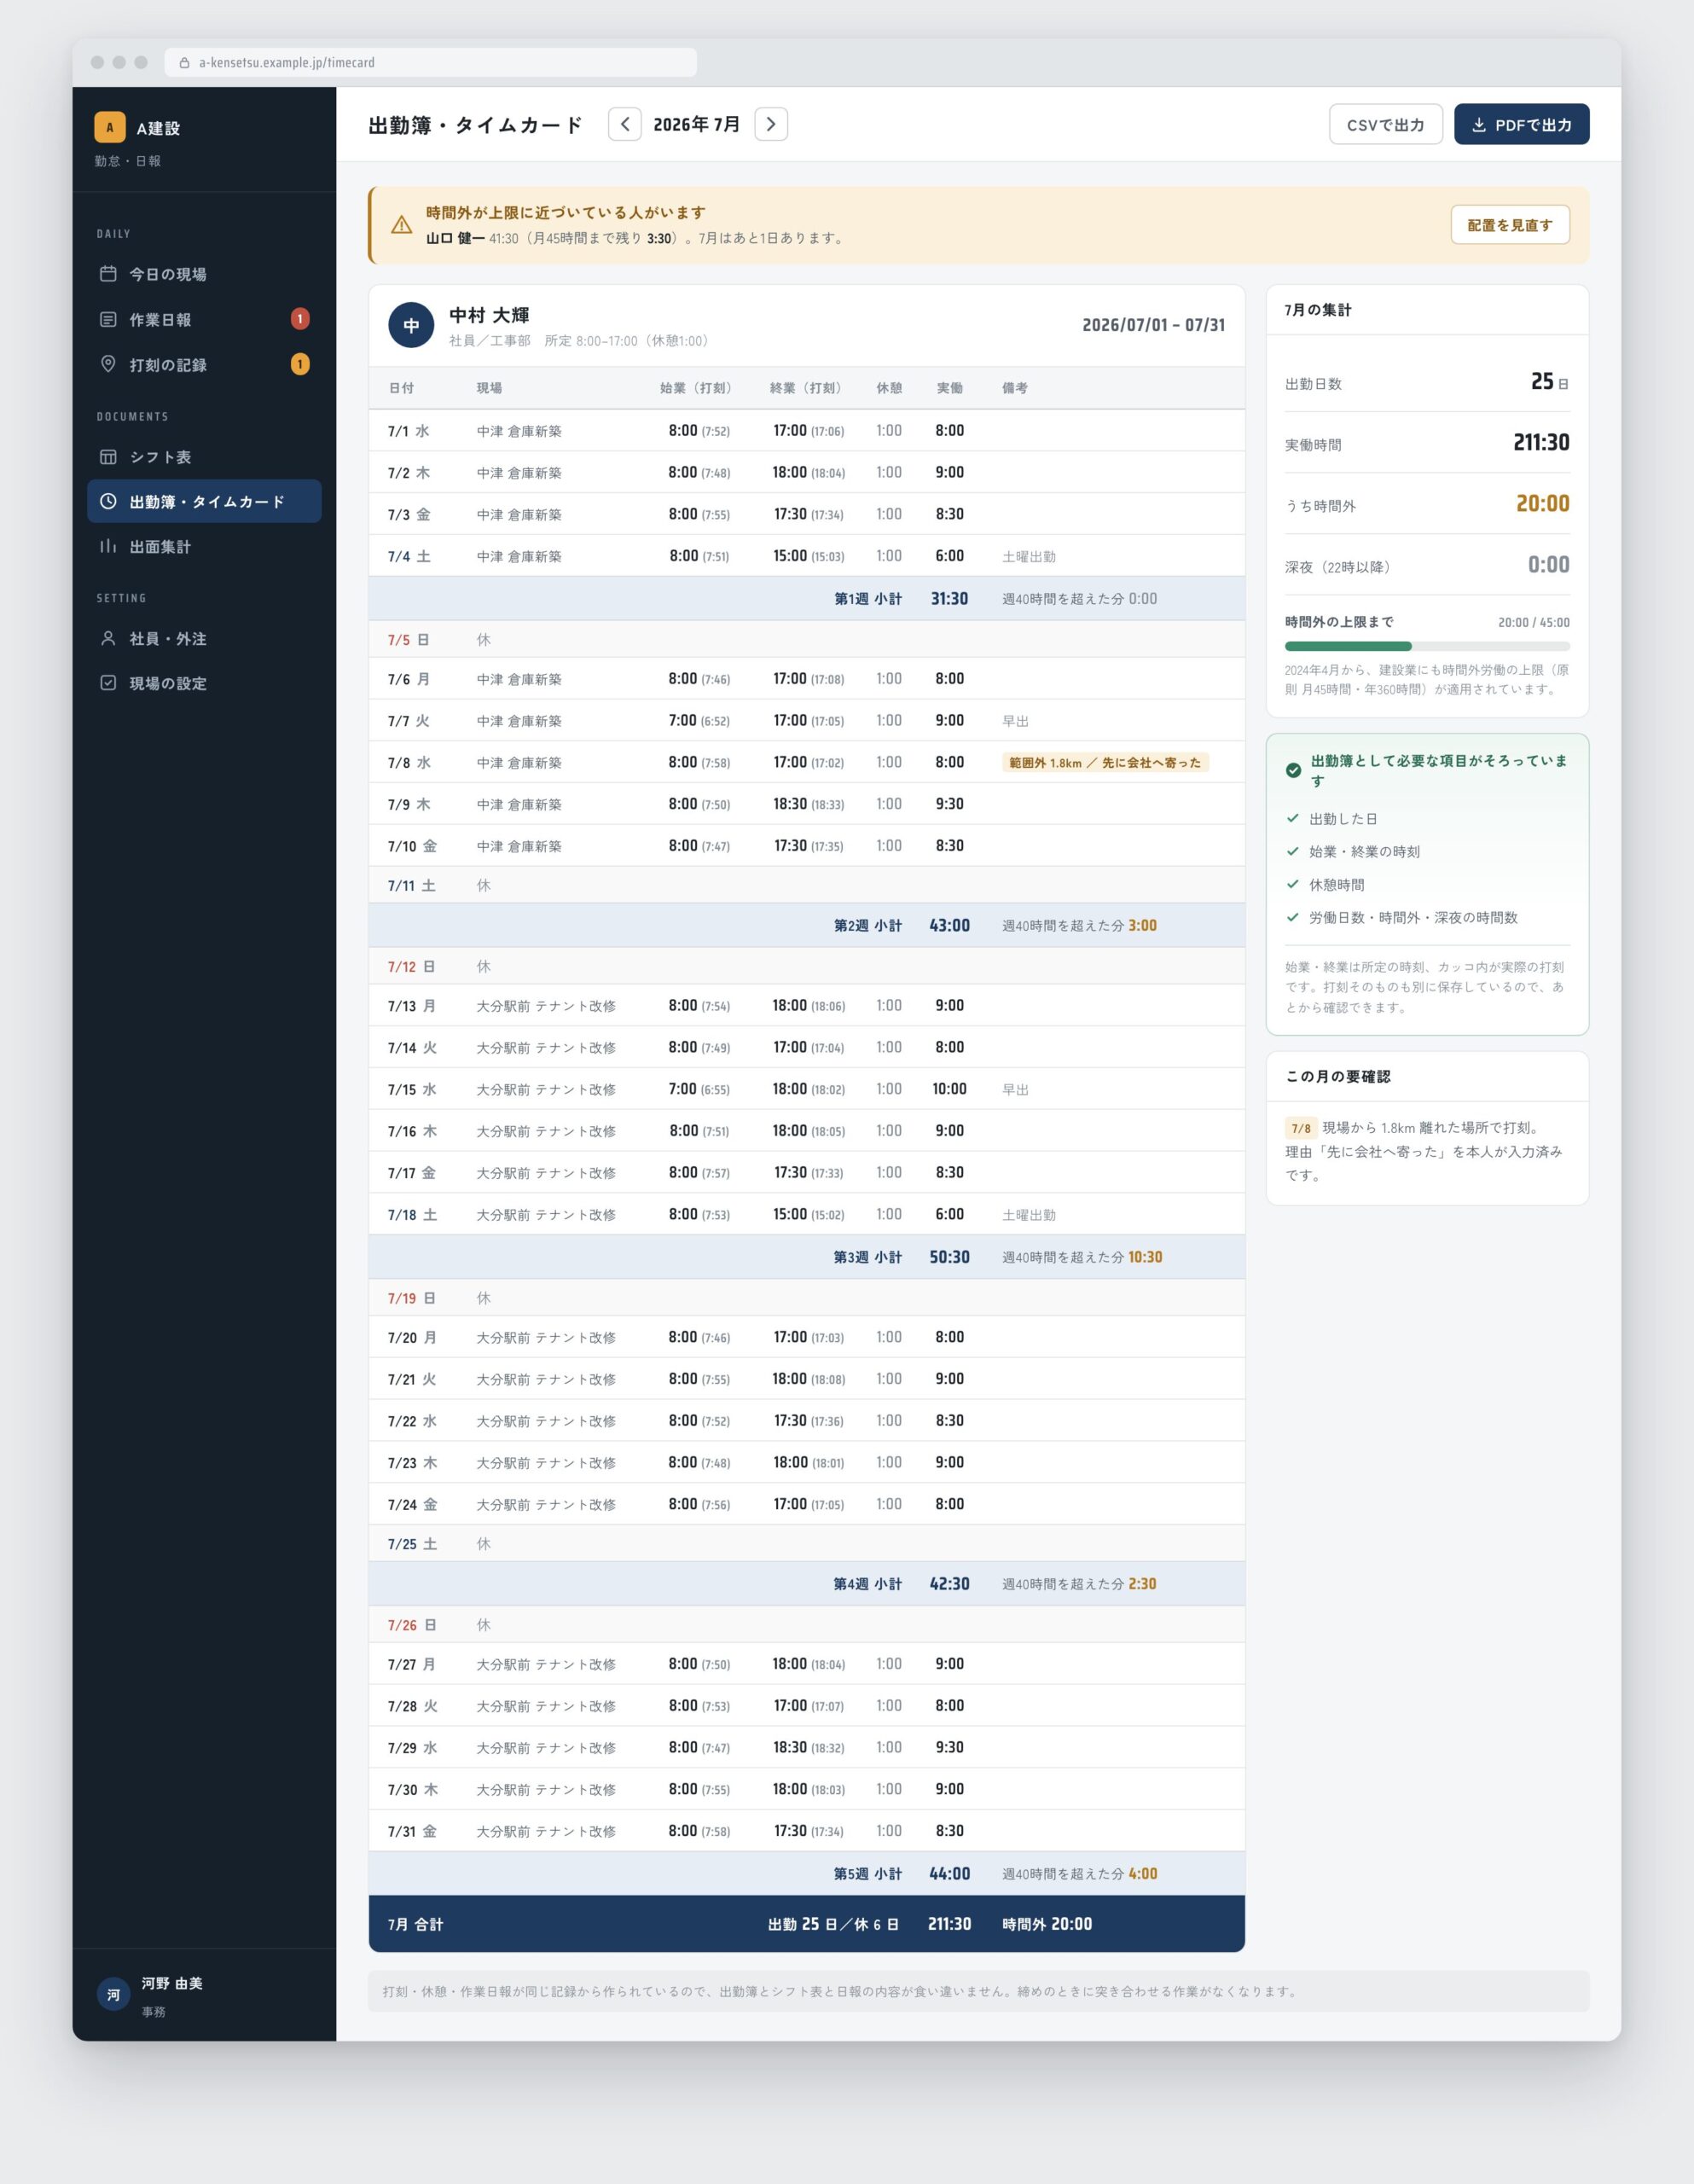The height and width of the screenshot is (2184, 1694).
Task: Click the red badge on 作業日報
Action: tap(300, 319)
